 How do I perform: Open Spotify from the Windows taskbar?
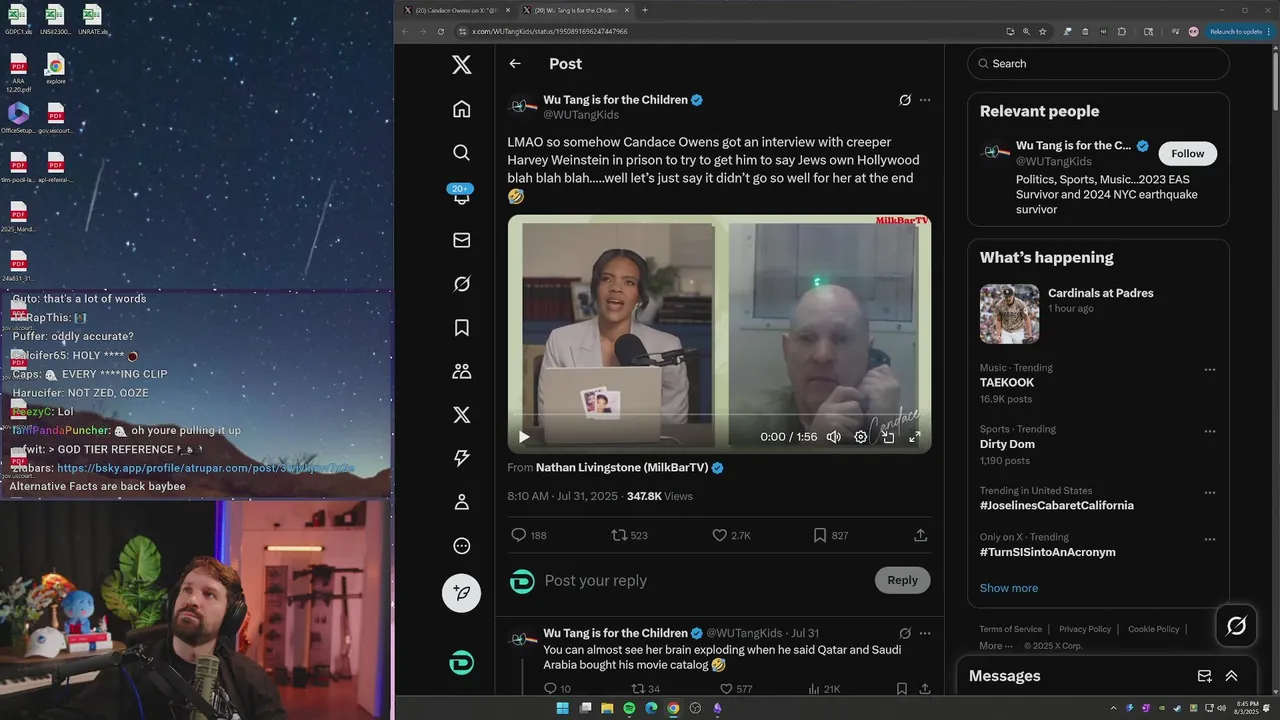pyautogui.click(x=629, y=709)
